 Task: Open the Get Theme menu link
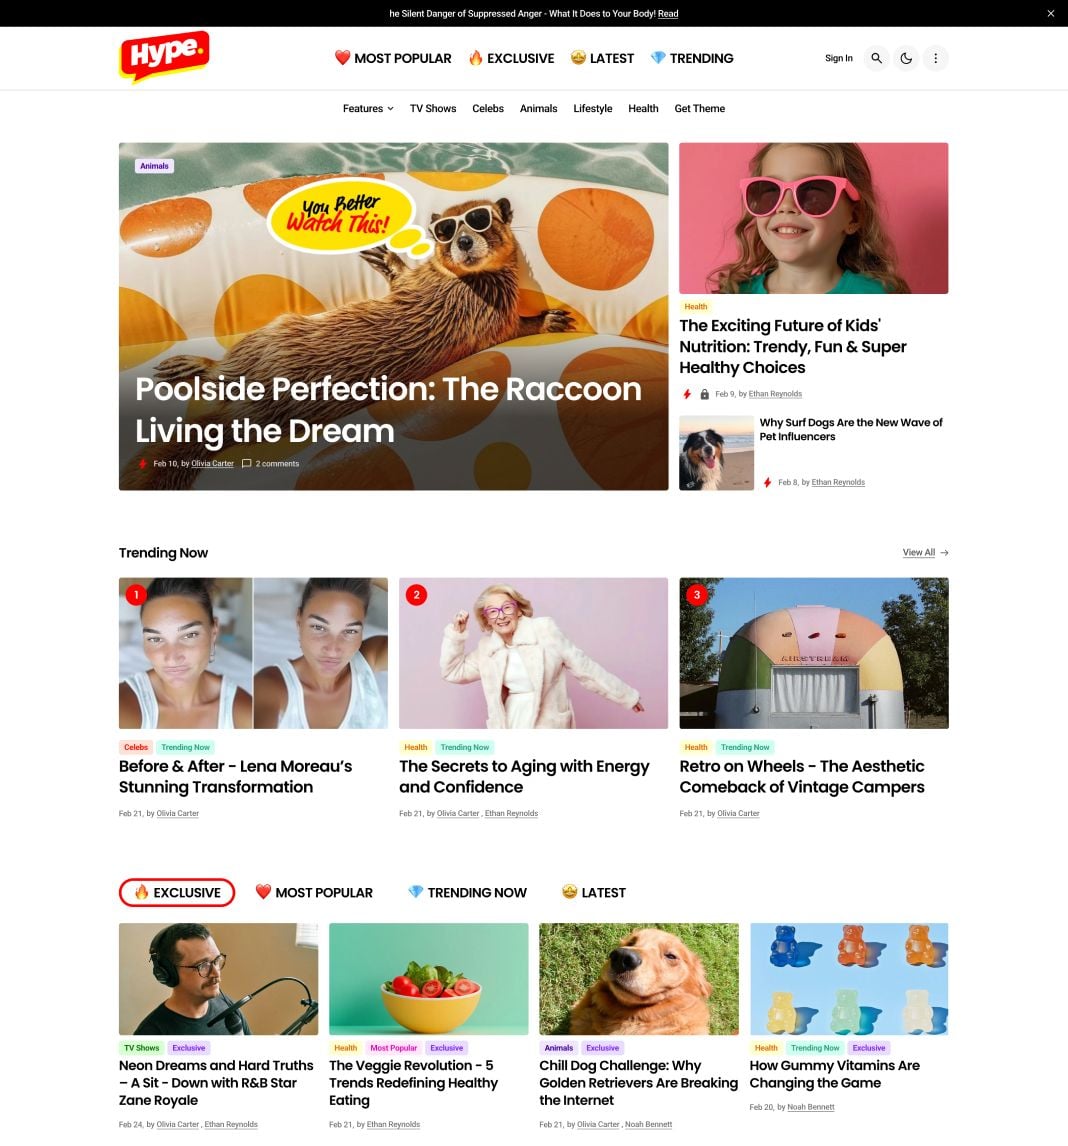tap(700, 108)
